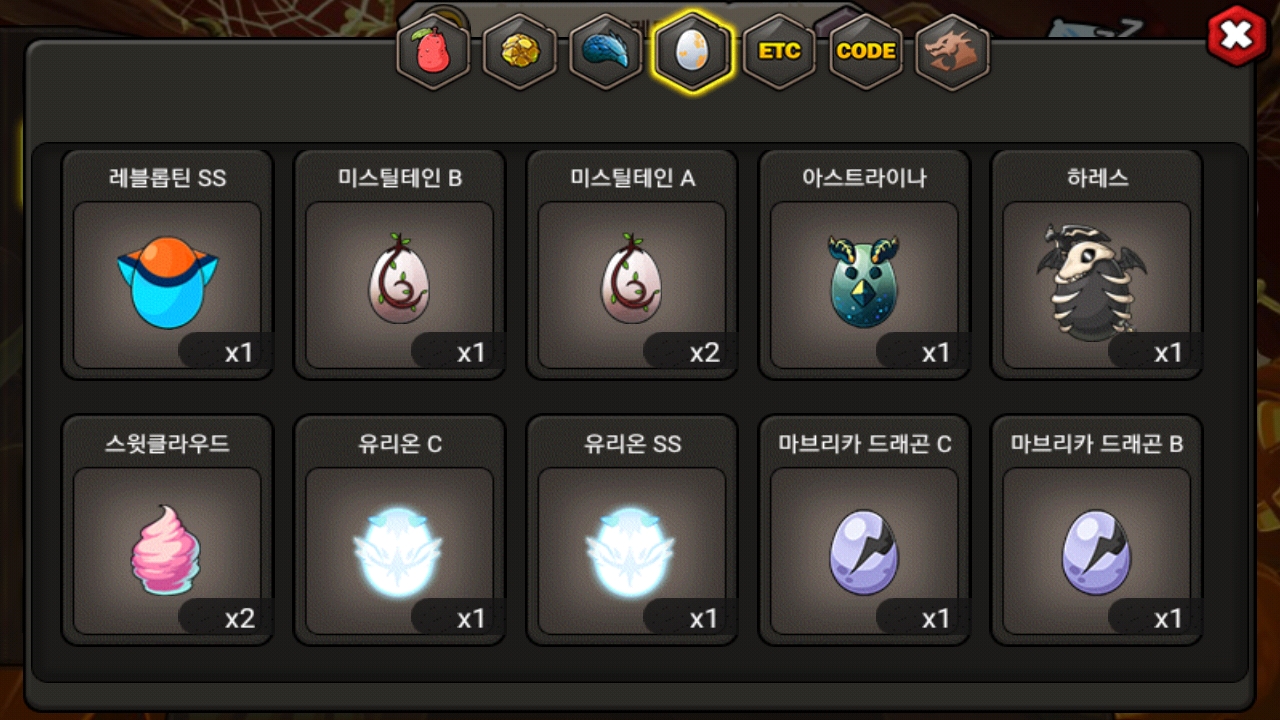Select the 레블롭틴 SS egg item
Screen dimensions: 1280x720
click(167, 265)
